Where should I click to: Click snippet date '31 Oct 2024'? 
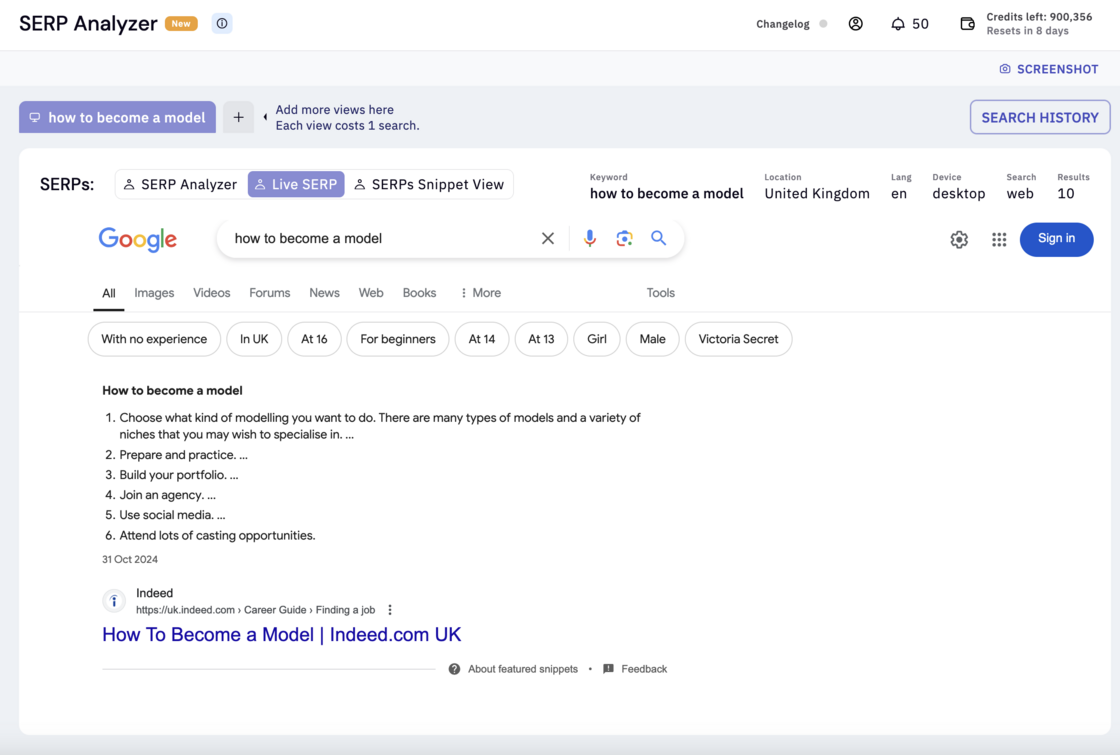pyautogui.click(x=130, y=560)
